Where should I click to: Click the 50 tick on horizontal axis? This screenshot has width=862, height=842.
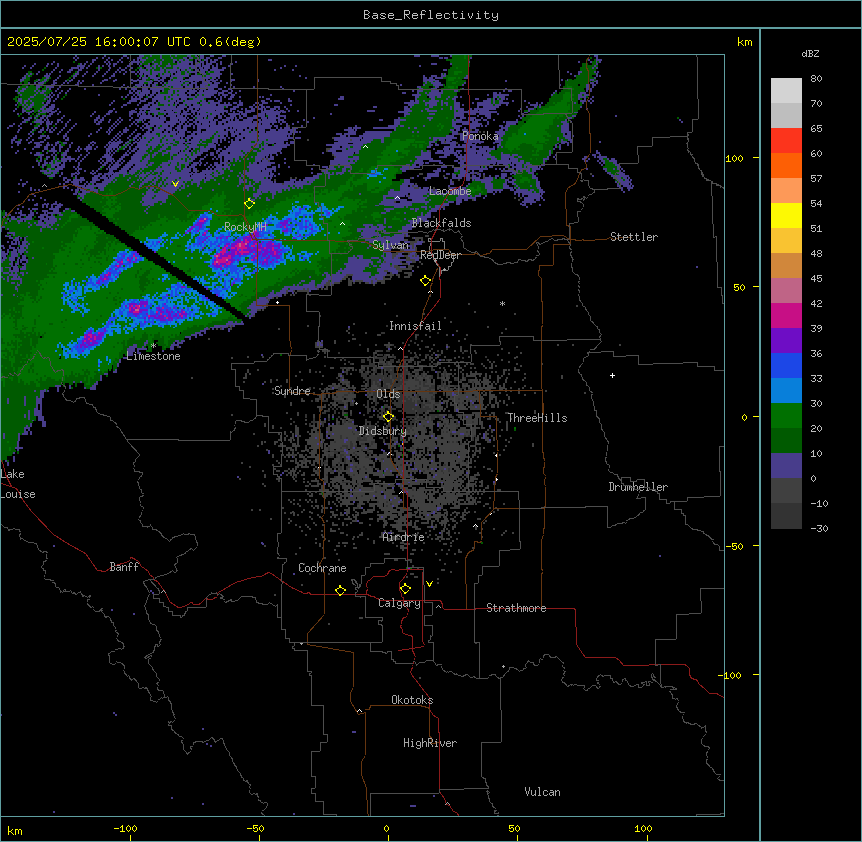514,828
